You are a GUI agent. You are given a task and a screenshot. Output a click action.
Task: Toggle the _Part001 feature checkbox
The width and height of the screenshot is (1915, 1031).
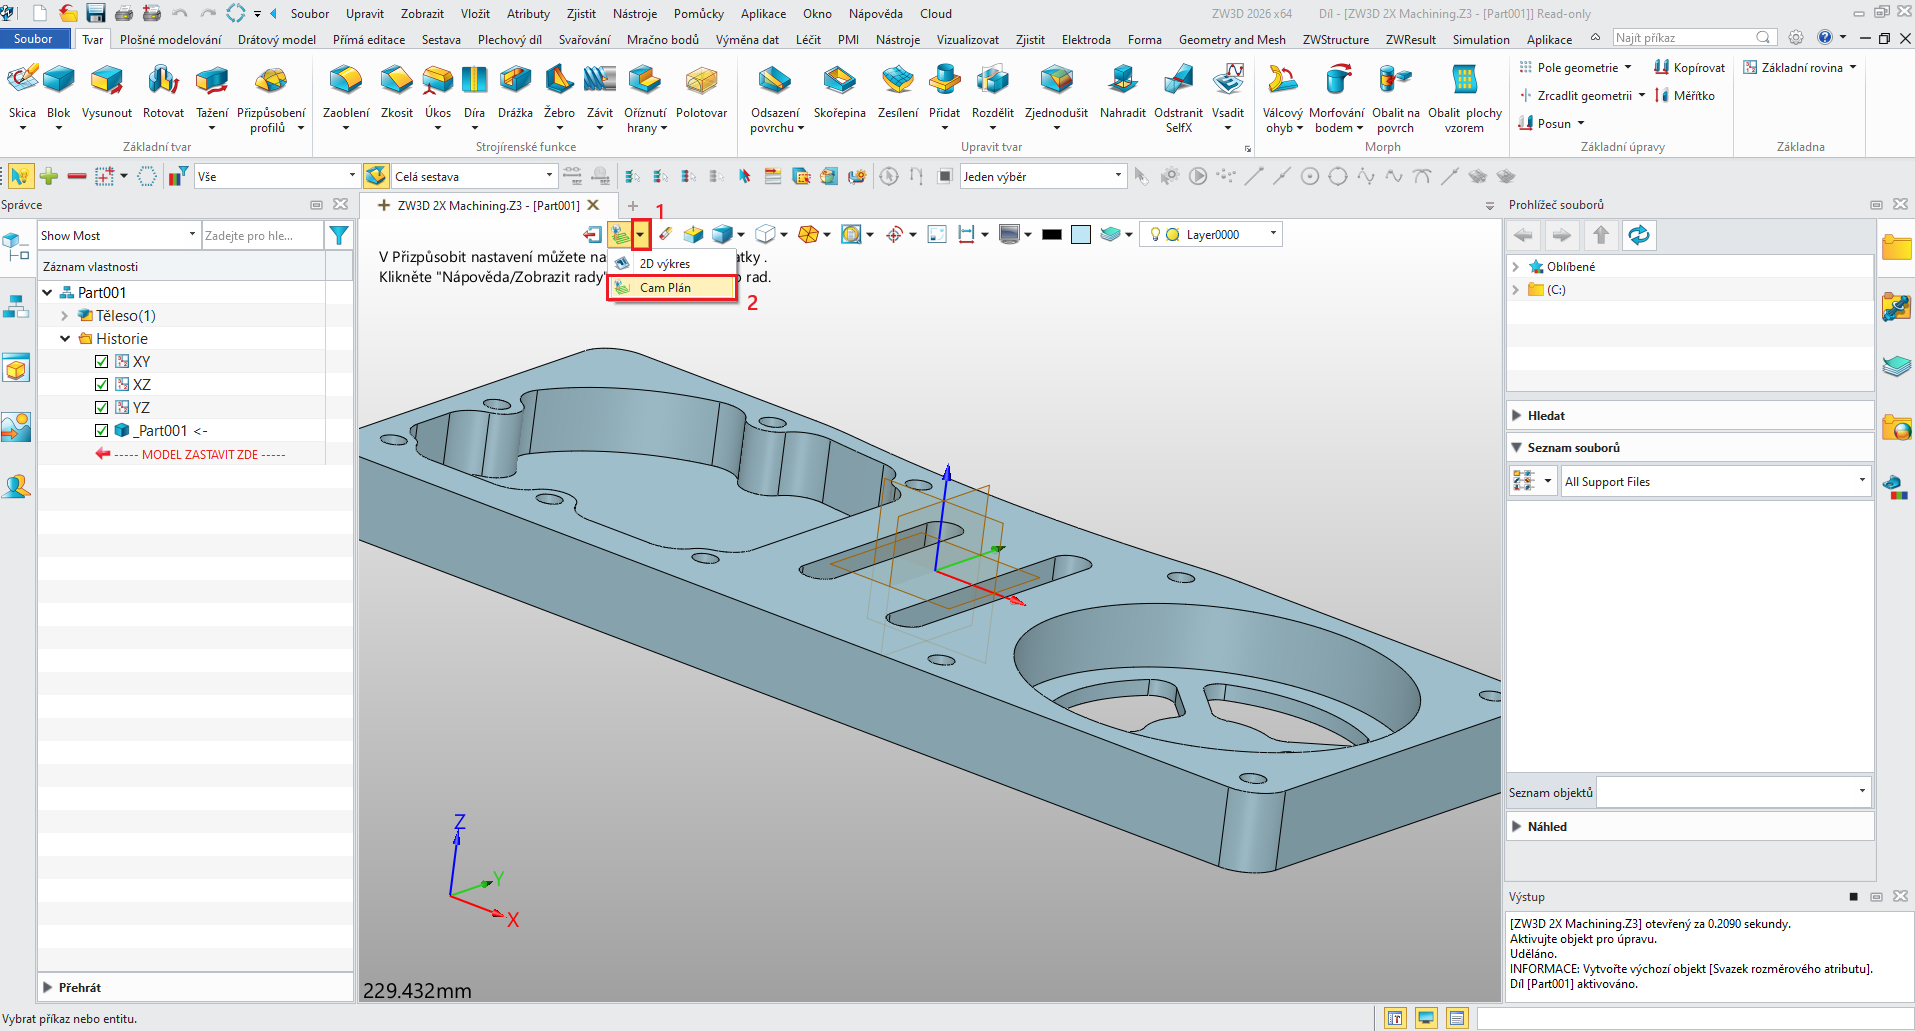(x=101, y=430)
